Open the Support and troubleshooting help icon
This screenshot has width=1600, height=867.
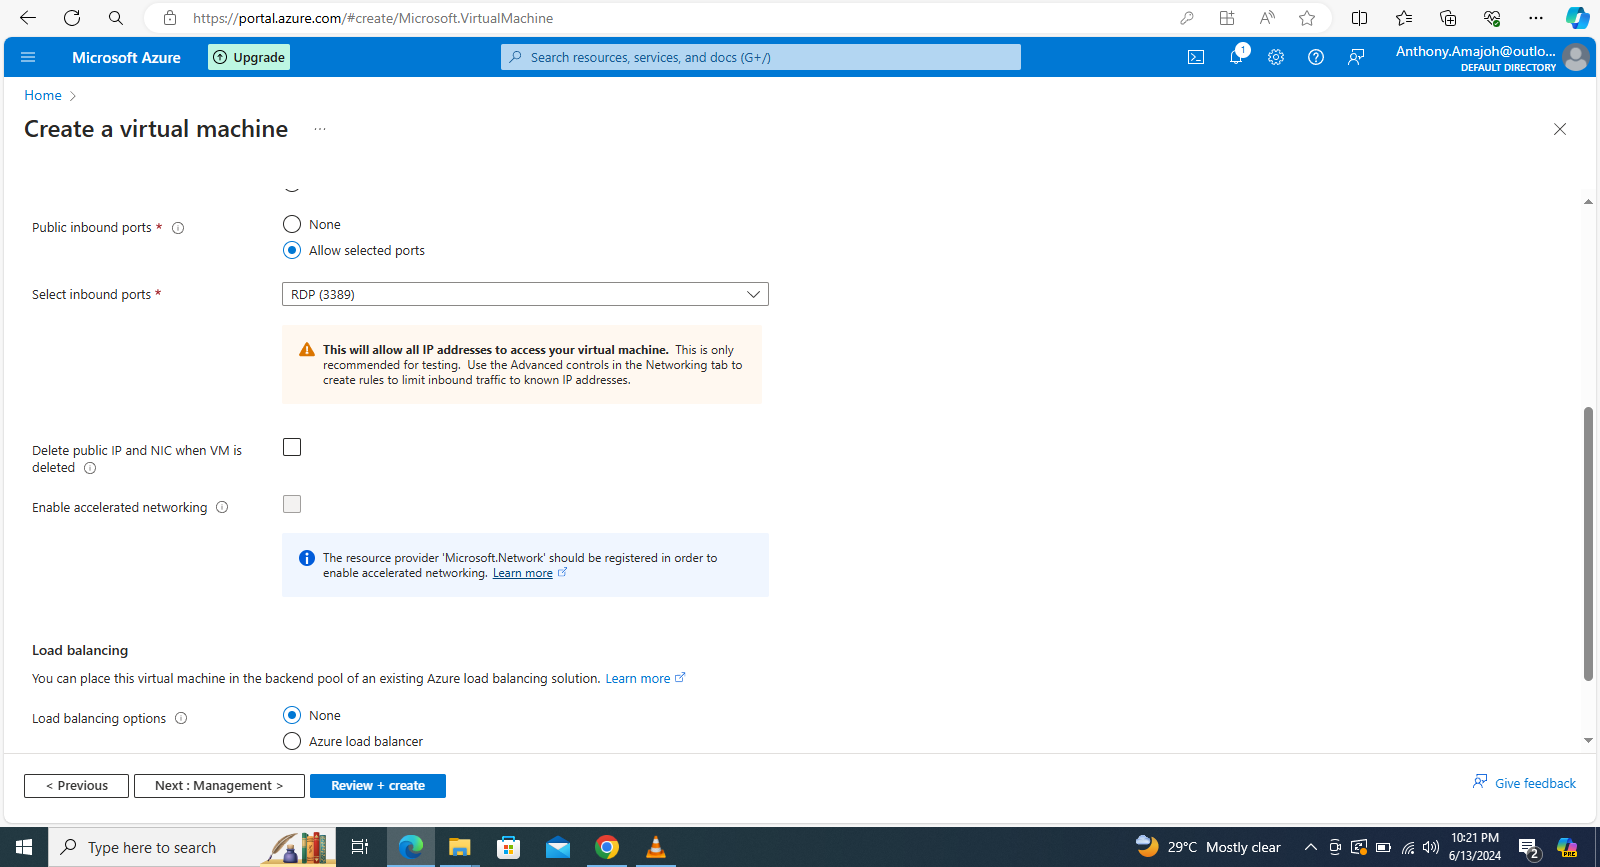pos(1316,57)
